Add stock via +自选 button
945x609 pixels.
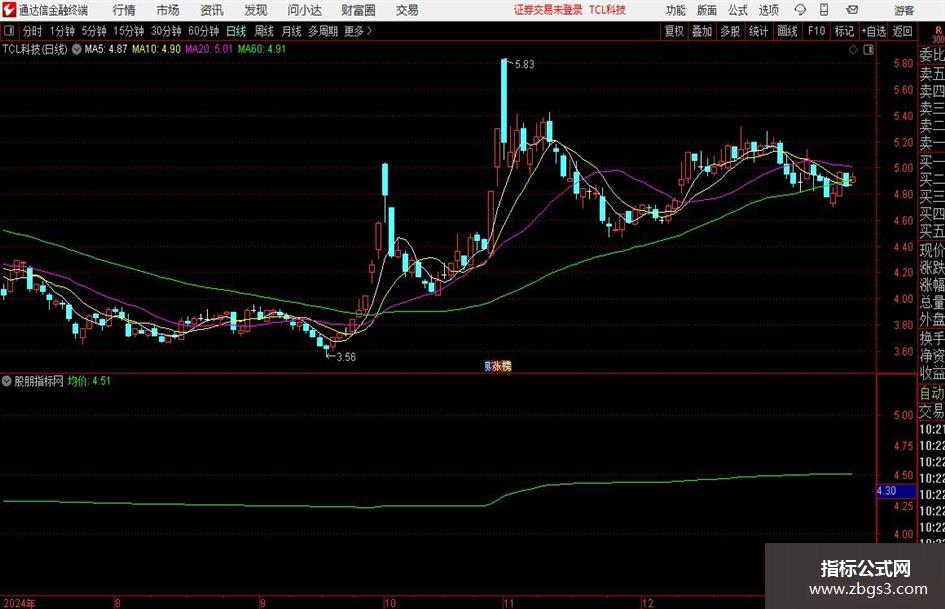click(874, 31)
